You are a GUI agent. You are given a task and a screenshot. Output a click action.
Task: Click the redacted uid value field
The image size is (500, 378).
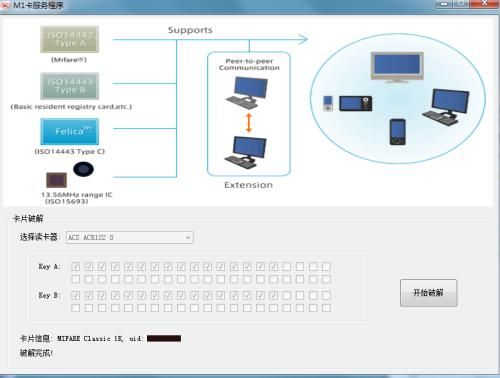164,338
